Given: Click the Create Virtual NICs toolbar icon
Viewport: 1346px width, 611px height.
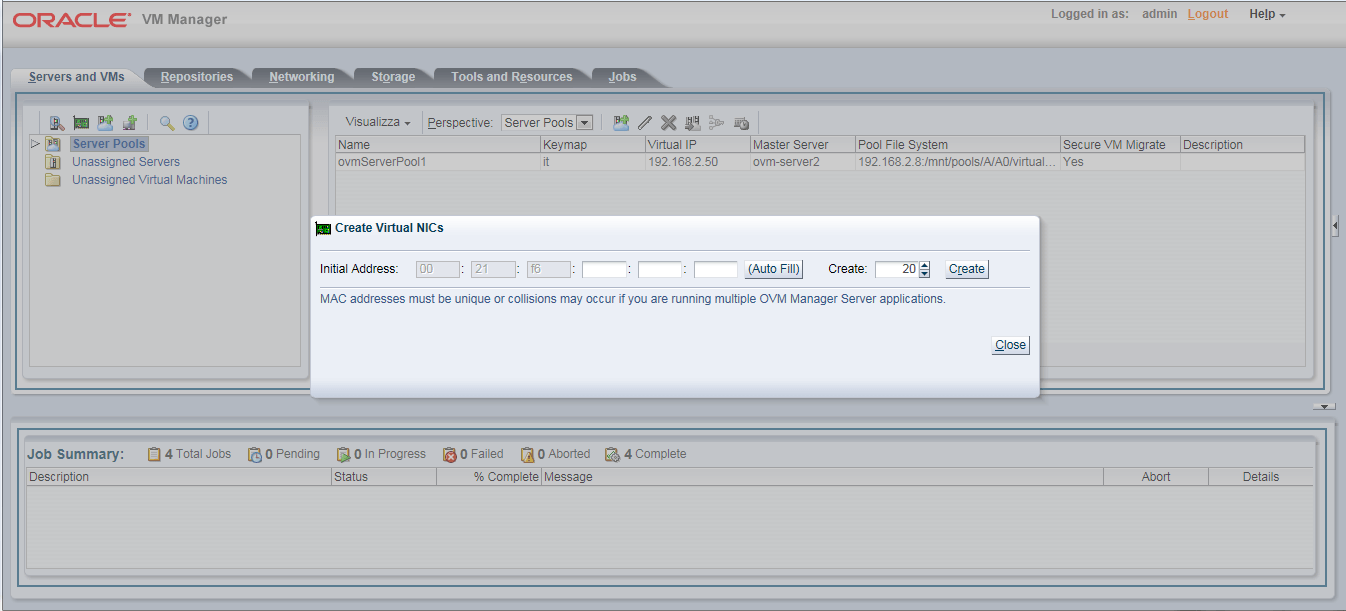Looking at the screenshot, I should (x=81, y=123).
